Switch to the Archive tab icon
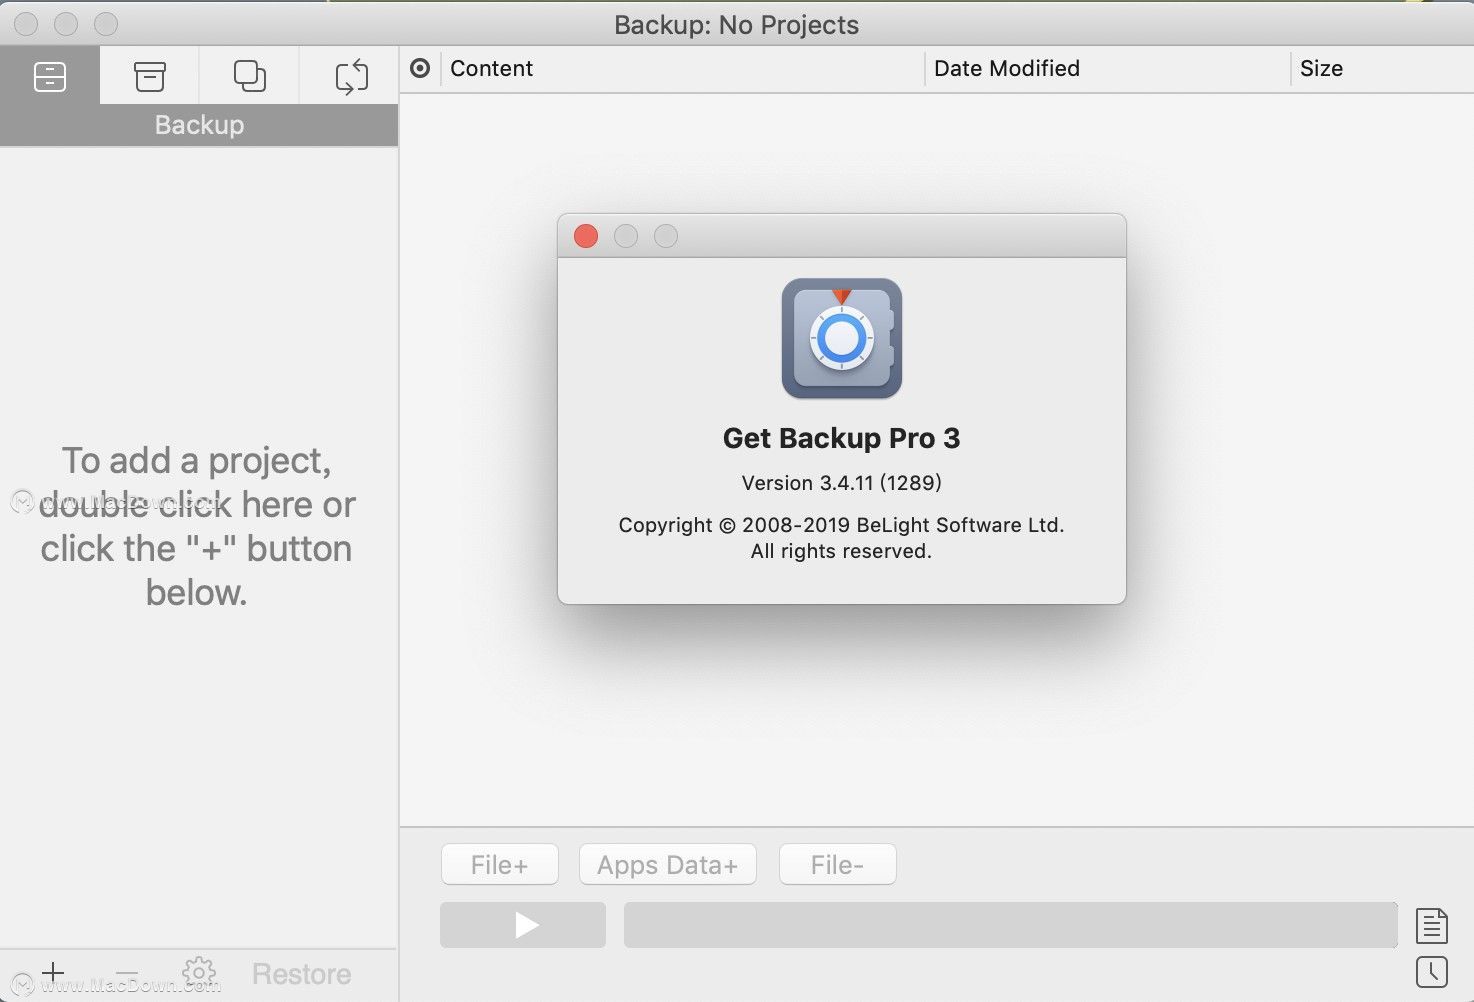The image size is (1474, 1002). tap(150, 76)
